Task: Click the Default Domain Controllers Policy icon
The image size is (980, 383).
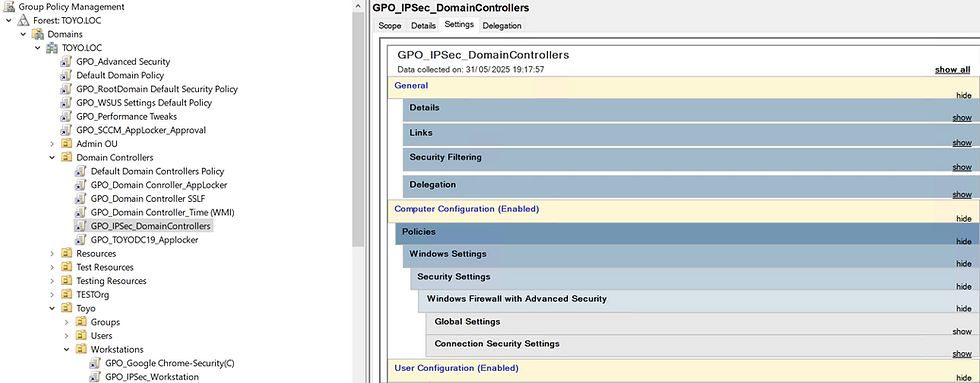Action: point(81,171)
